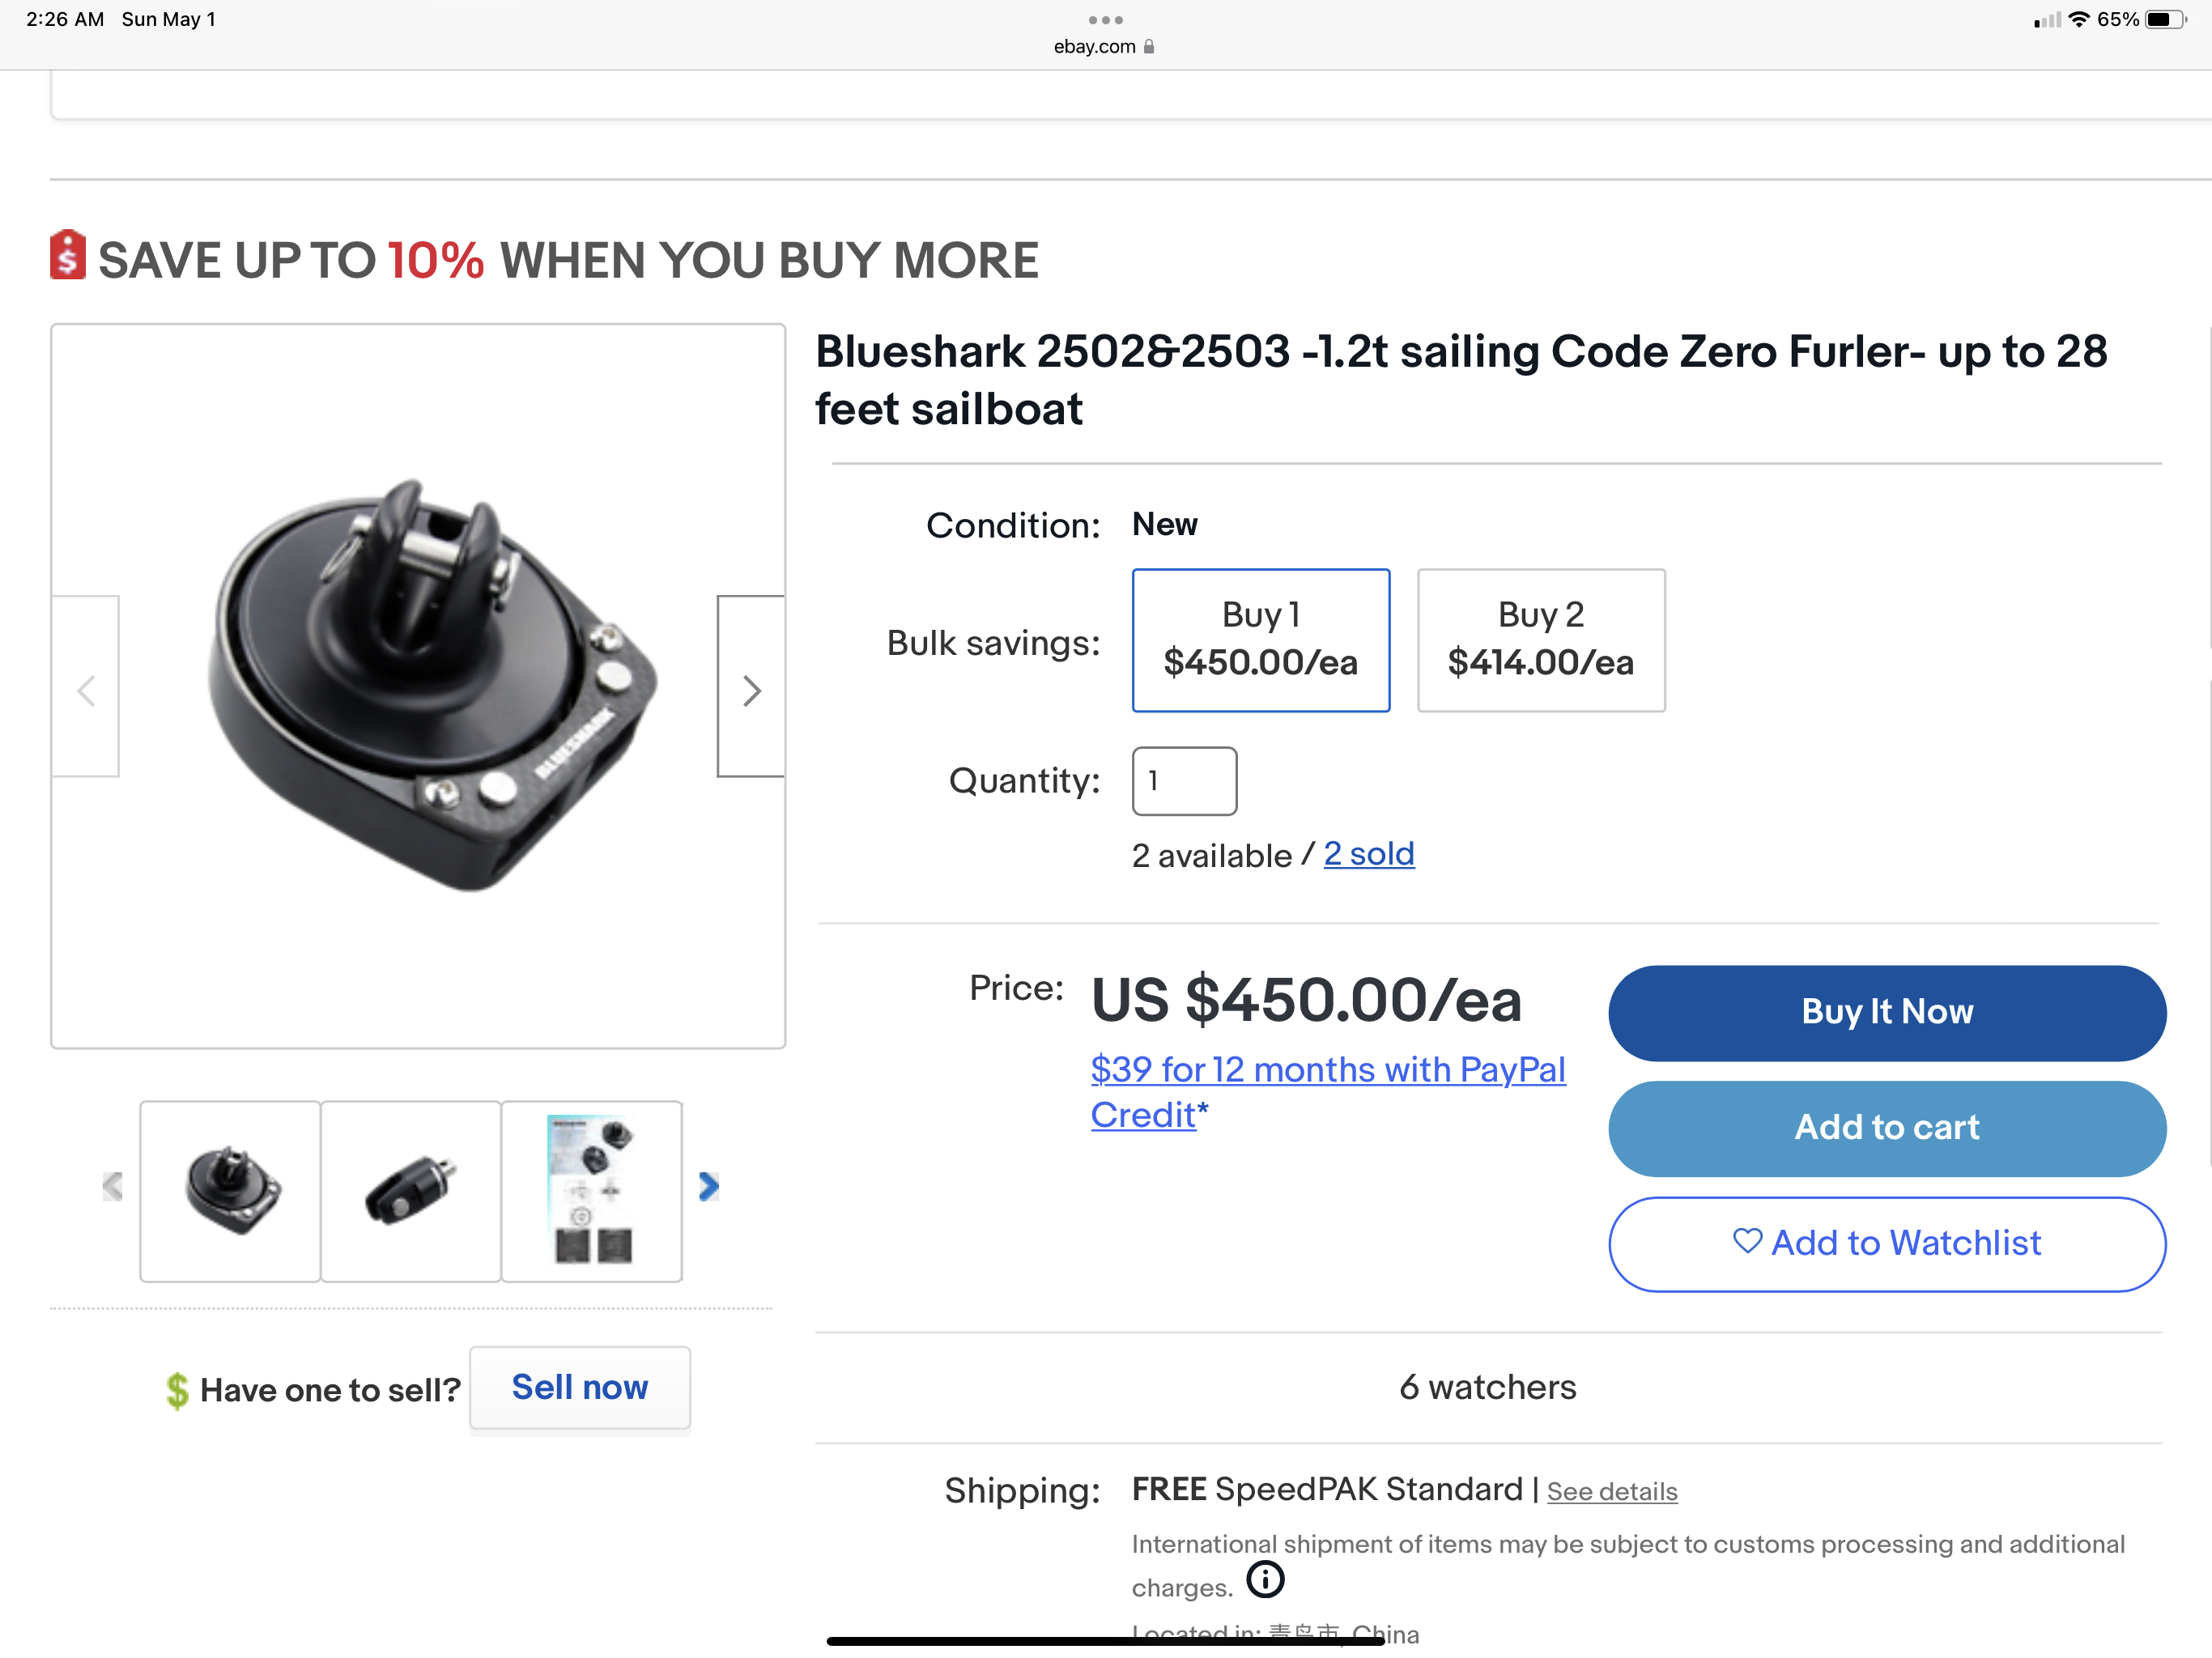
Task: Toggle Add to Watchlist heart button
Action: (x=1886, y=1242)
